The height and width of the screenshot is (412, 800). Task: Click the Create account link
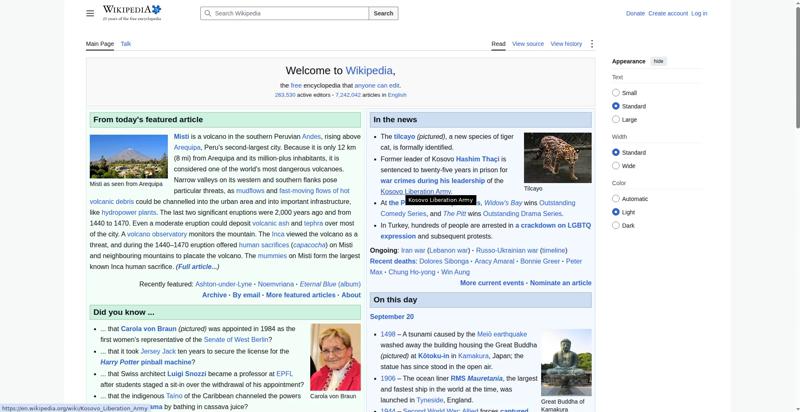(x=668, y=13)
